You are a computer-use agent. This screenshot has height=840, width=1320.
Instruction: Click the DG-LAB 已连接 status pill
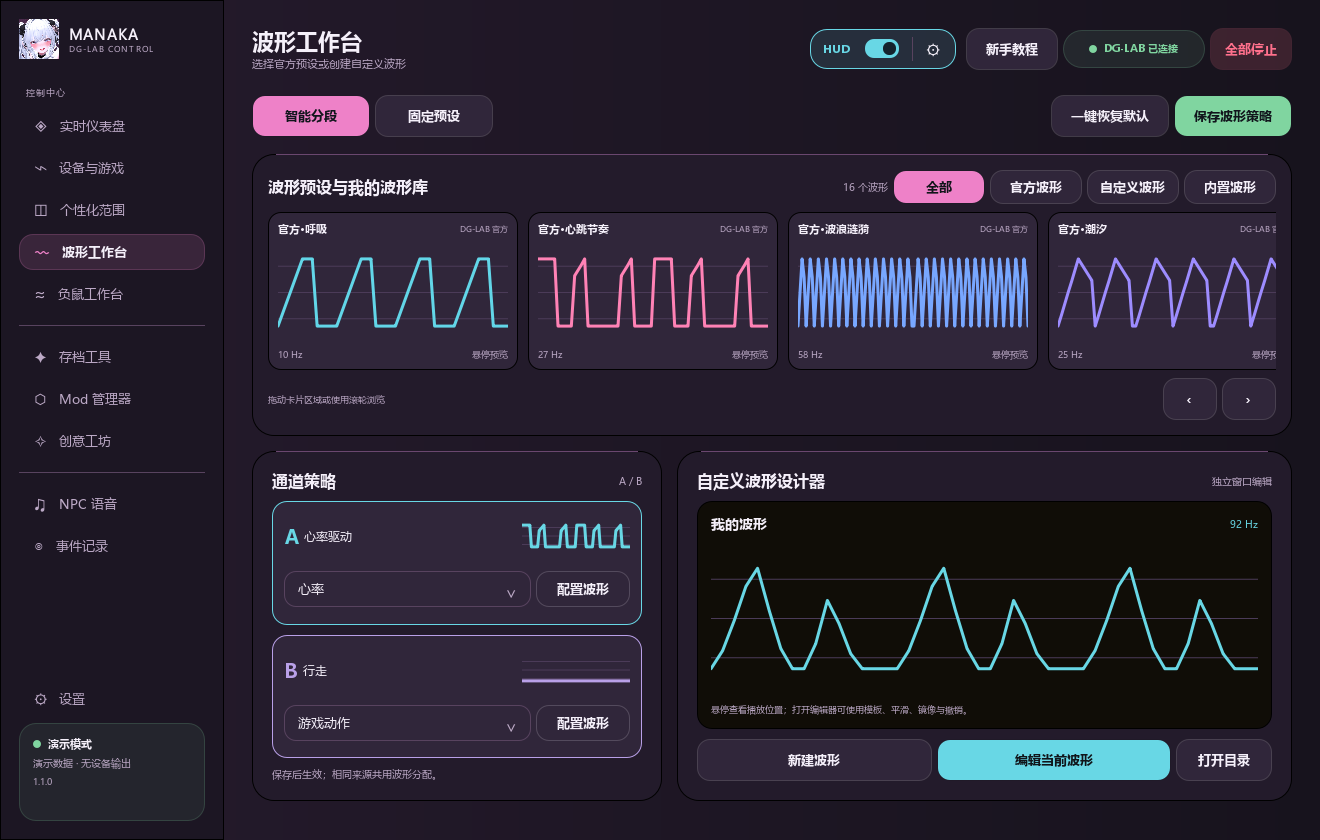(1134, 49)
